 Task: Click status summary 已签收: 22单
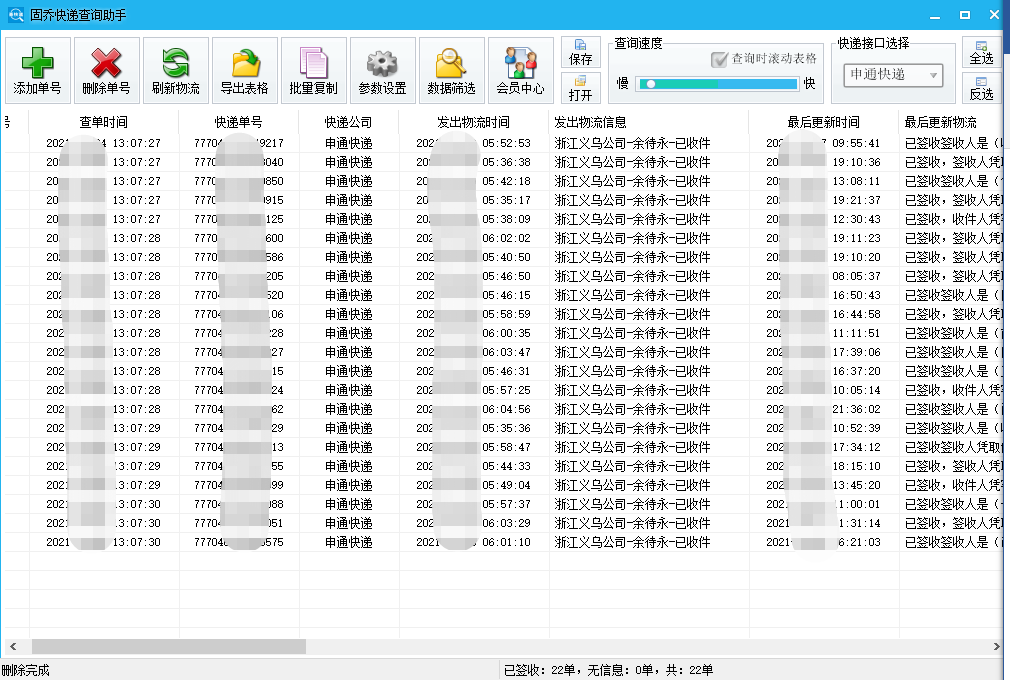click(539, 670)
